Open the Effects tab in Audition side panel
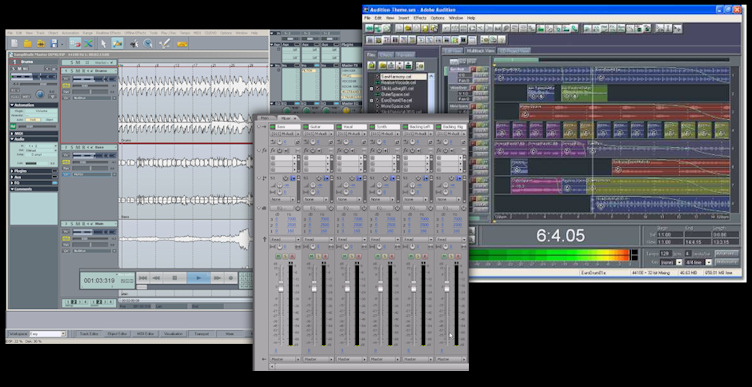752x387 pixels. [x=386, y=55]
